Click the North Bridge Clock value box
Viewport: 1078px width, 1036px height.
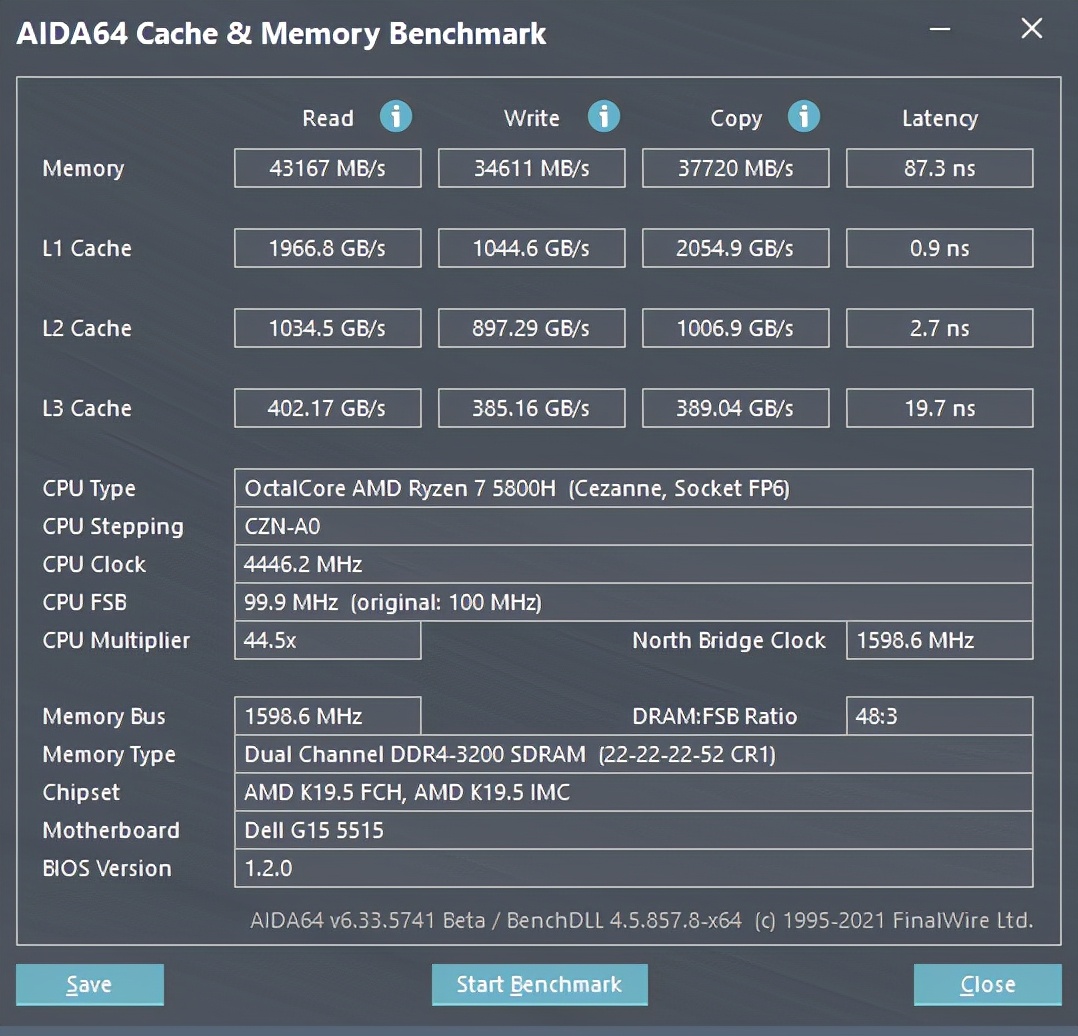pos(939,640)
